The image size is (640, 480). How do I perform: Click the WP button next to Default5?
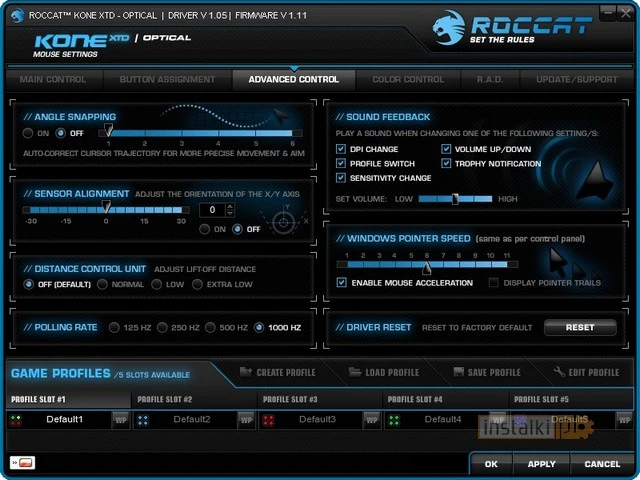click(x=624, y=420)
